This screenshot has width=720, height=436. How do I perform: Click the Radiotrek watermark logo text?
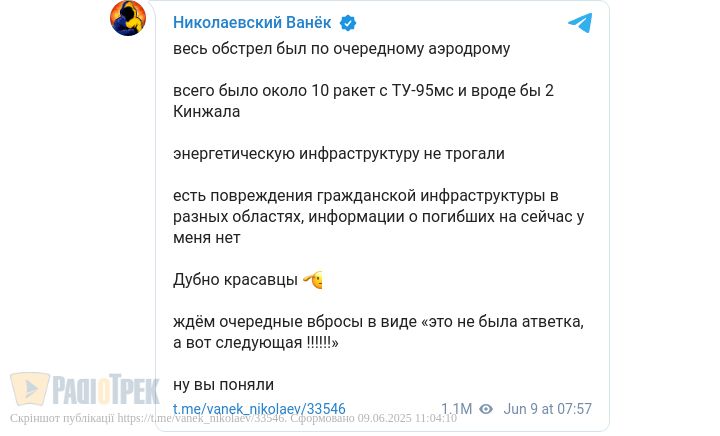(104, 389)
